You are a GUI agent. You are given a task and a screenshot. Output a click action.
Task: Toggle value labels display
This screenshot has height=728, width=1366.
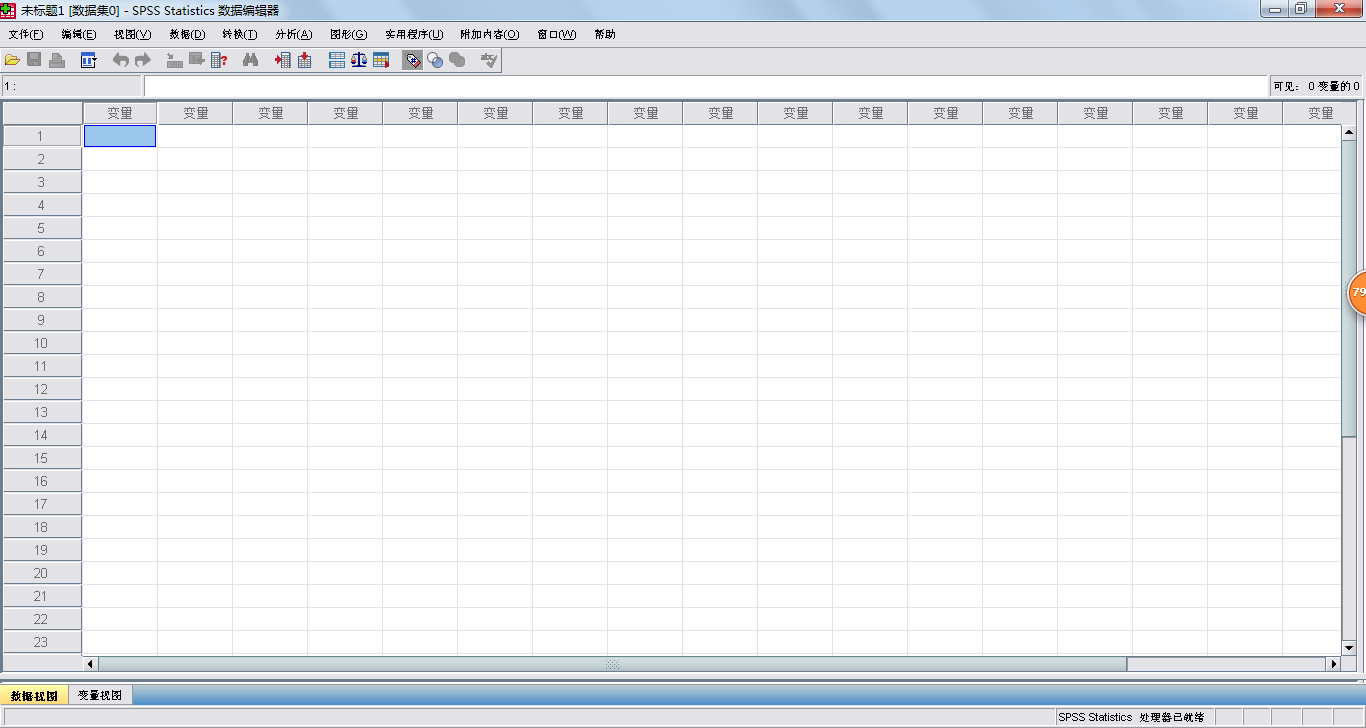coord(412,59)
